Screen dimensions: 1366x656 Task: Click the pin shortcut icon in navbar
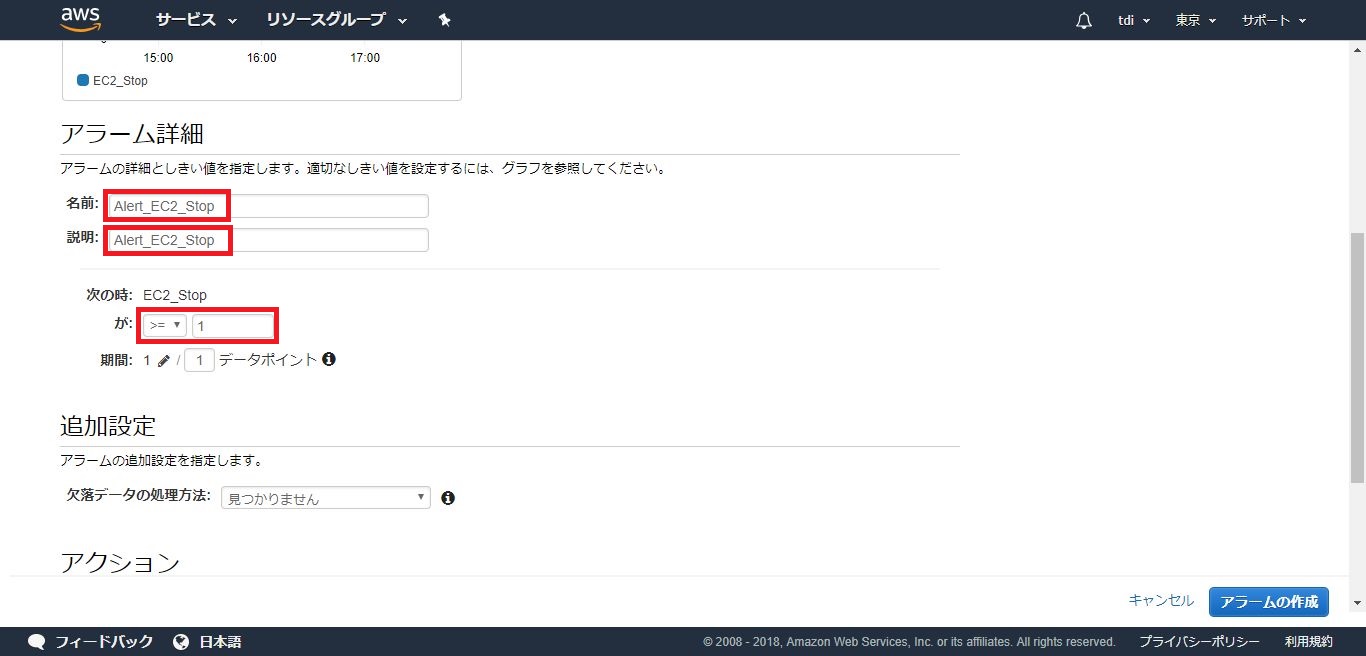point(445,20)
